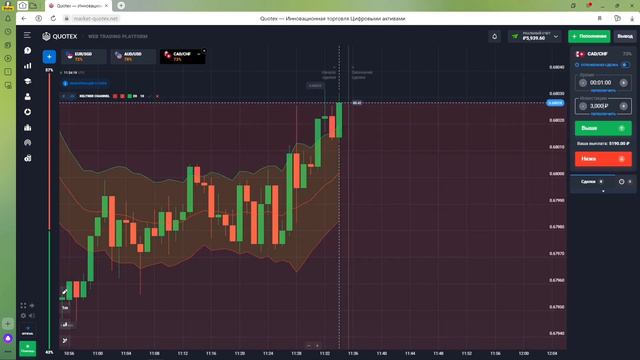Click the green help button at sidebar bottom
640x360 pixels.
tap(27, 349)
